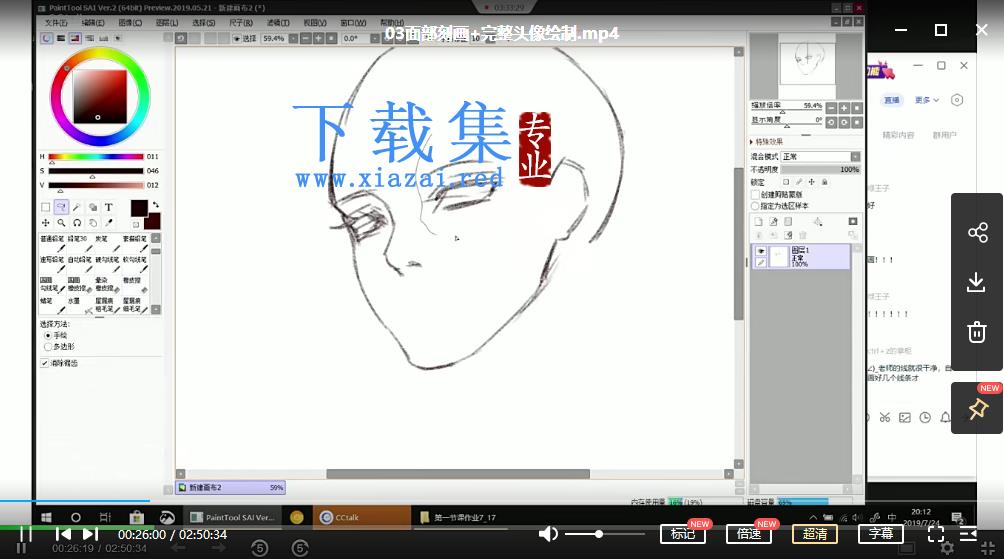Screen dimensions: 1004x559
Task: Click the lock-all padlock icon in layer panel
Action: 825,182
